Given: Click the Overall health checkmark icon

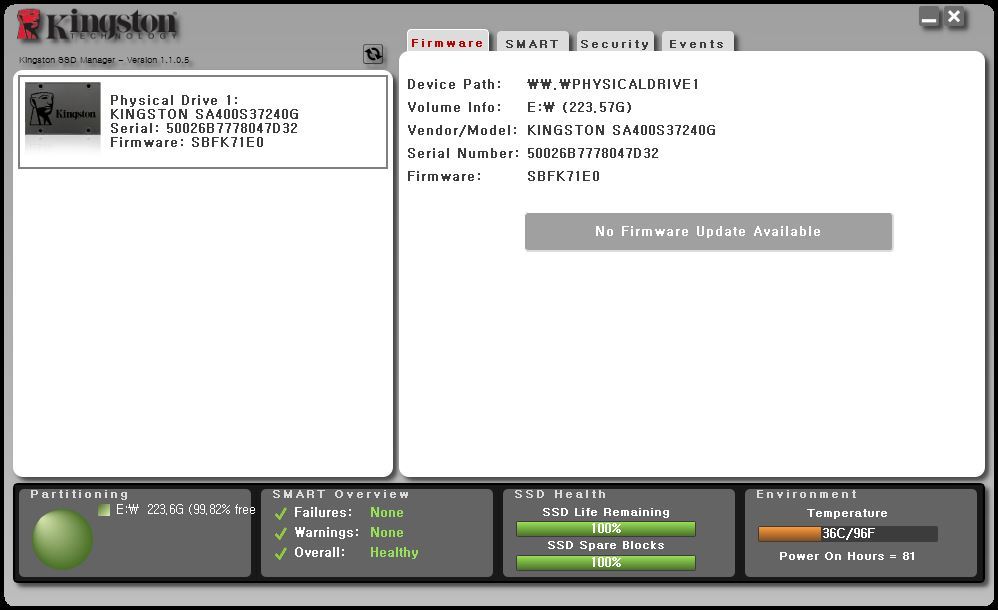Looking at the screenshot, I should pos(281,553).
